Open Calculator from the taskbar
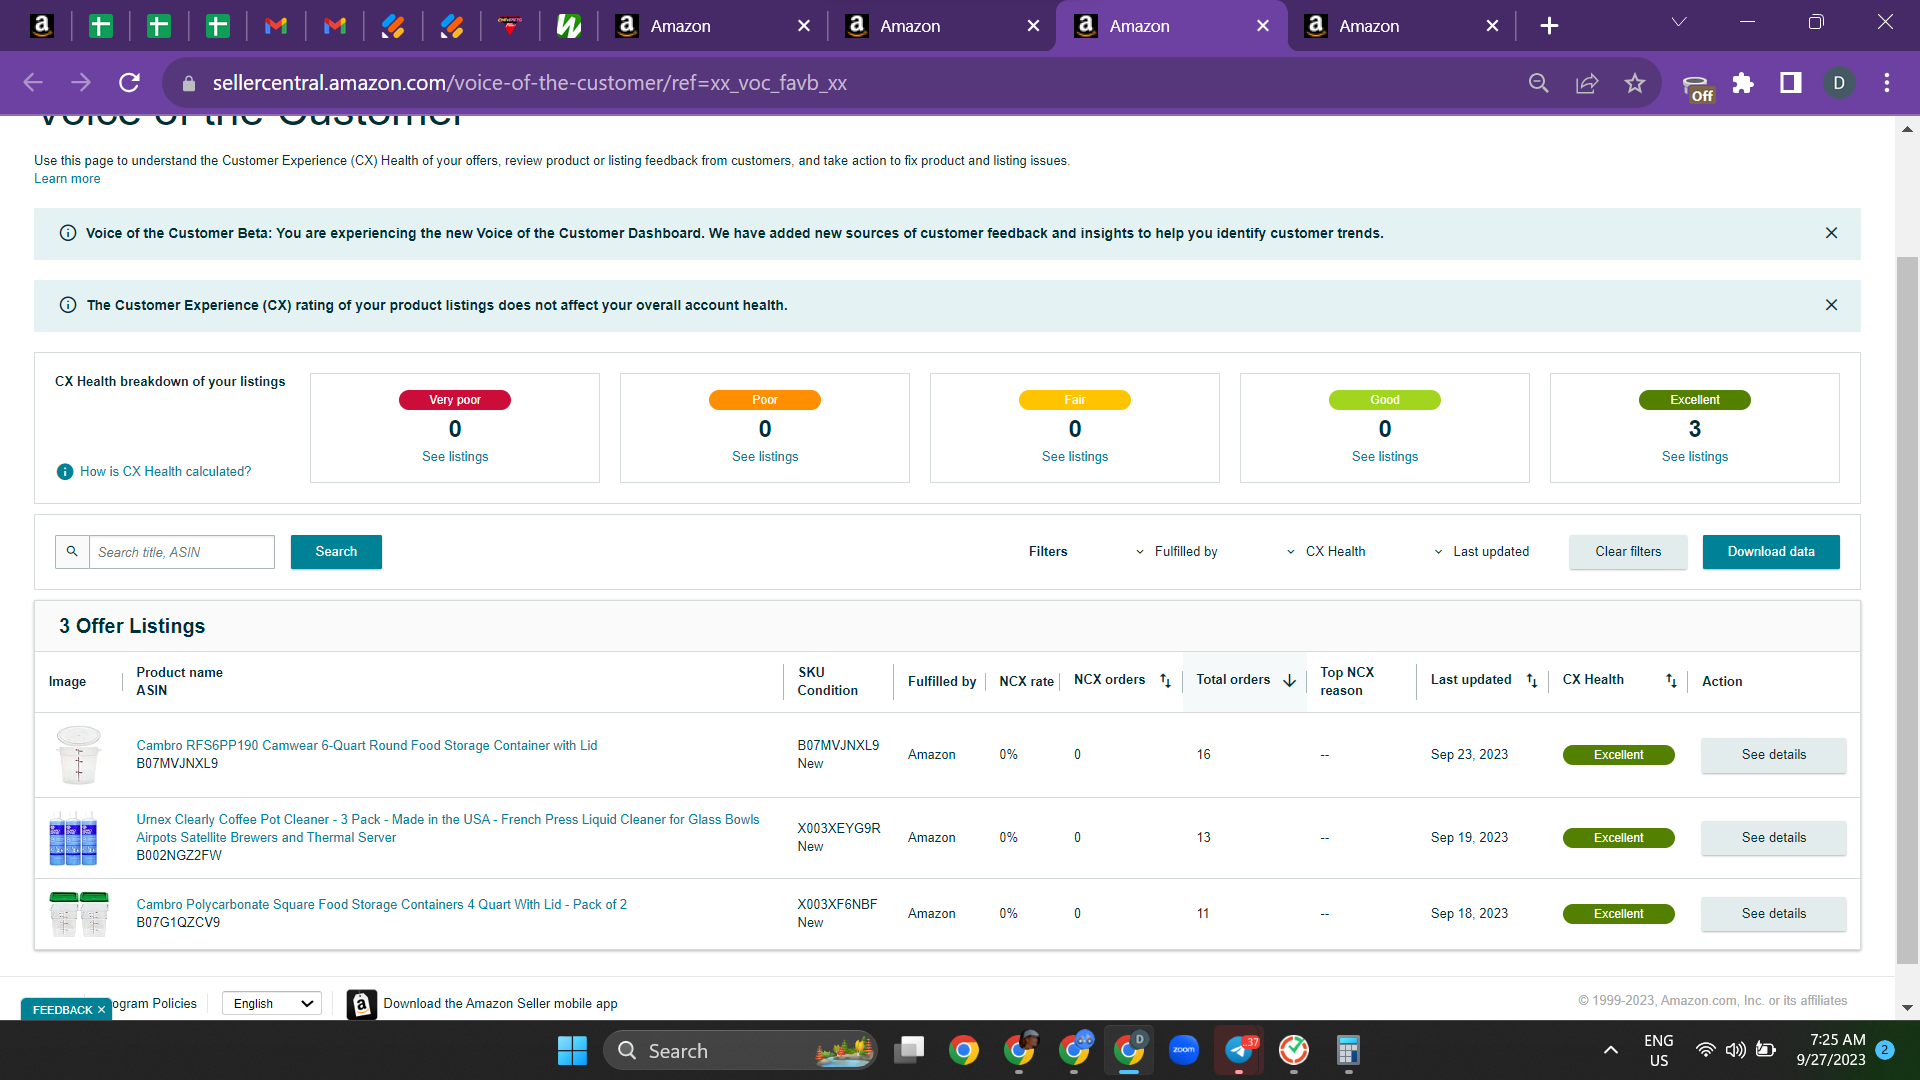 tap(1348, 1051)
